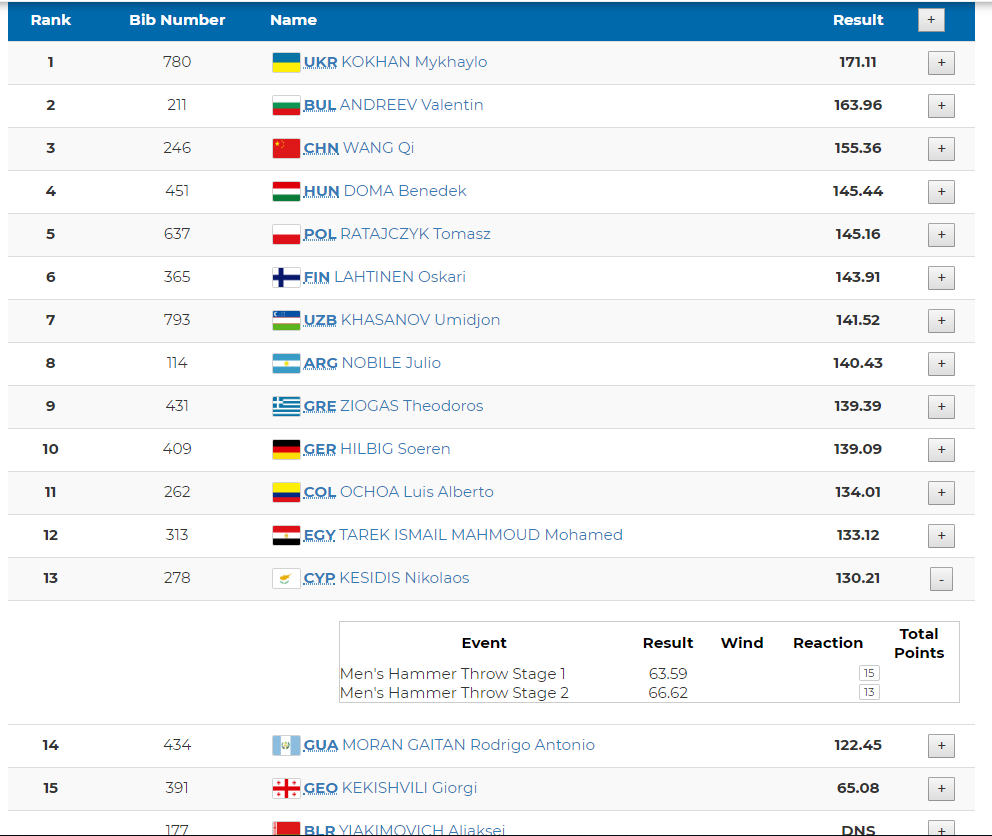This screenshot has height=836, width=992.
Task: Click the Egypt flag beside TAREK ISMAIL
Action: [x=286, y=536]
